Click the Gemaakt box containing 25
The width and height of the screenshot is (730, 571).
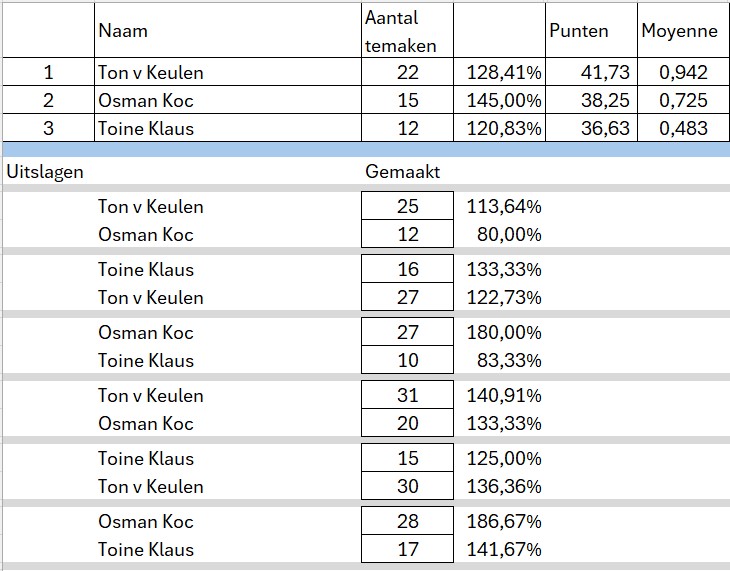click(x=407, y=207)
